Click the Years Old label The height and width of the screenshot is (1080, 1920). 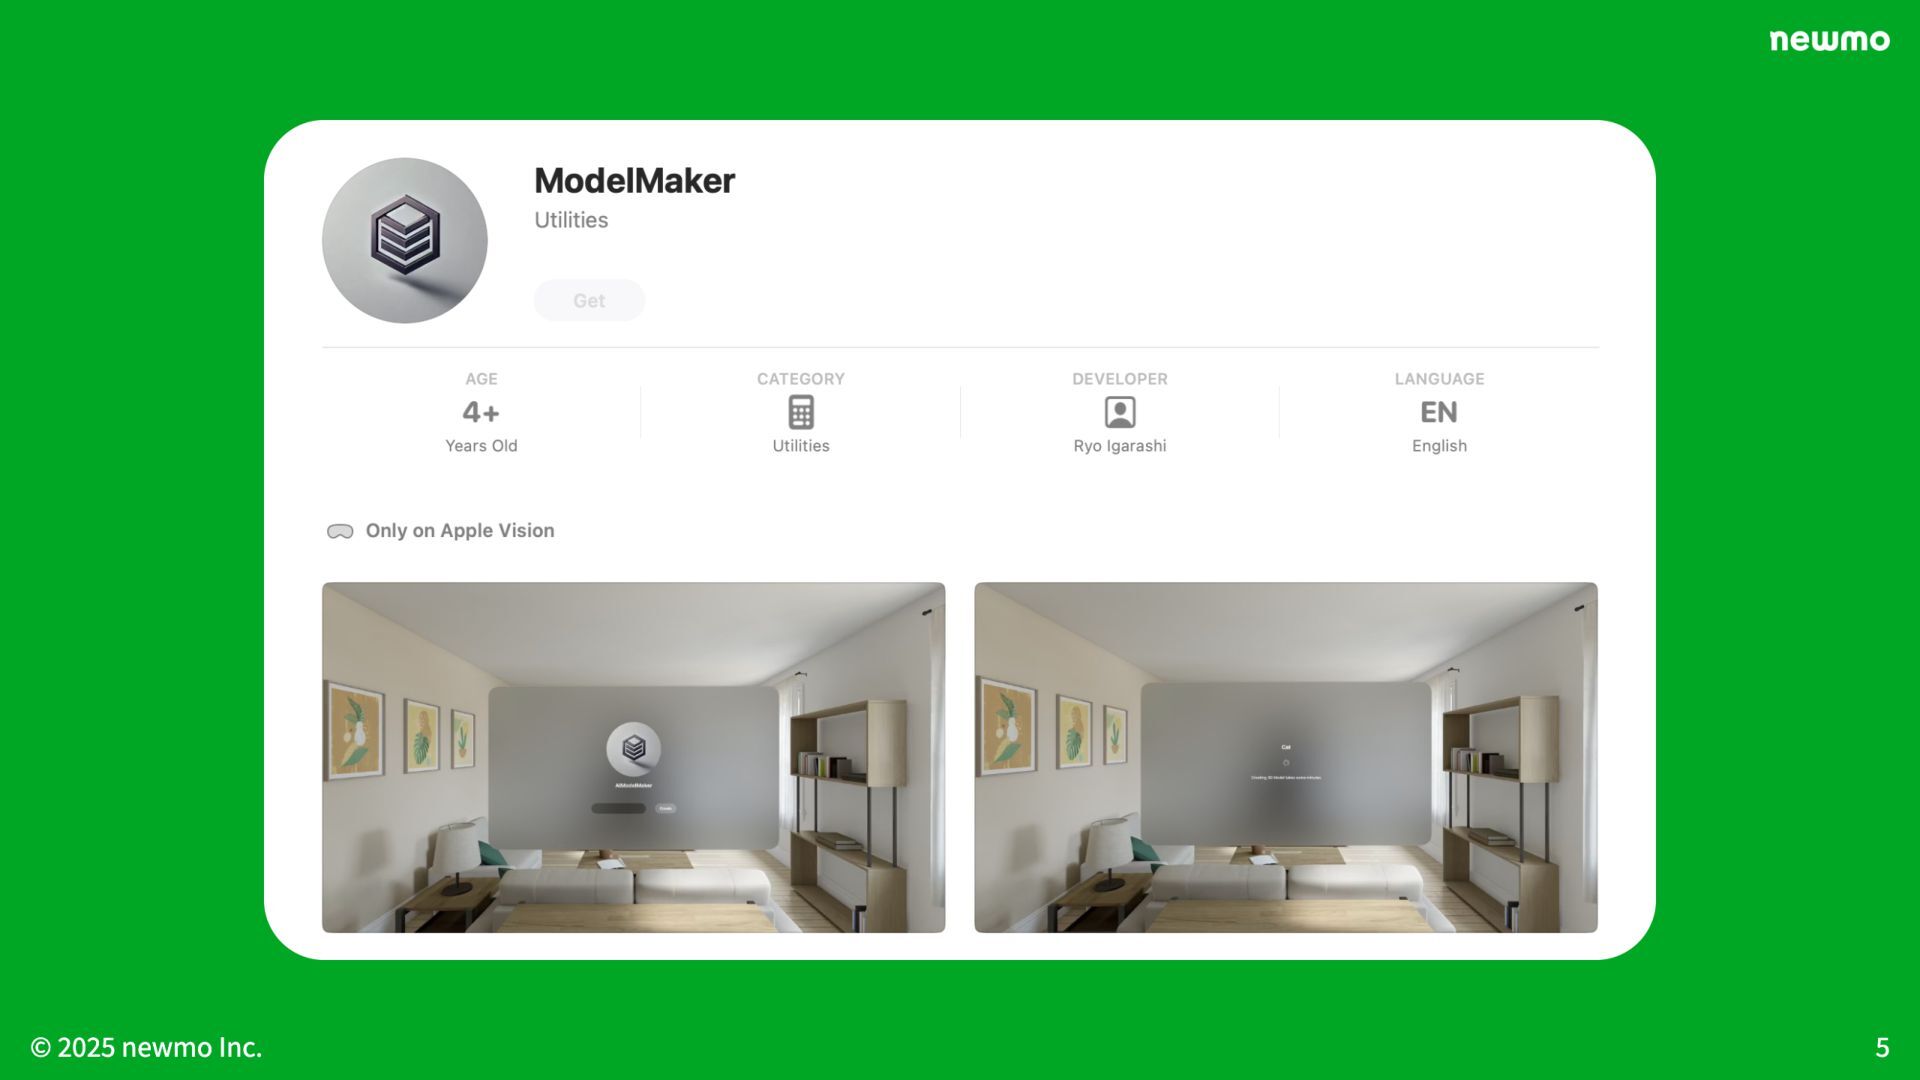[481, 446]
